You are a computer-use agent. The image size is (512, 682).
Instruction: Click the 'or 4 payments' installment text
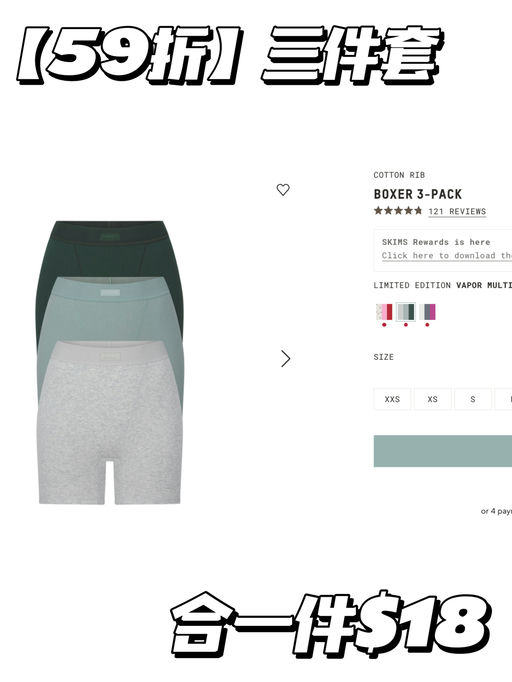coord(496,511)
